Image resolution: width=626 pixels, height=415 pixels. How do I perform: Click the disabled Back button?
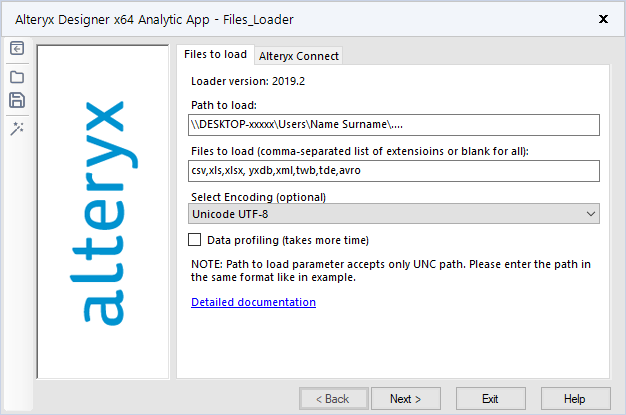coord(333,399)
